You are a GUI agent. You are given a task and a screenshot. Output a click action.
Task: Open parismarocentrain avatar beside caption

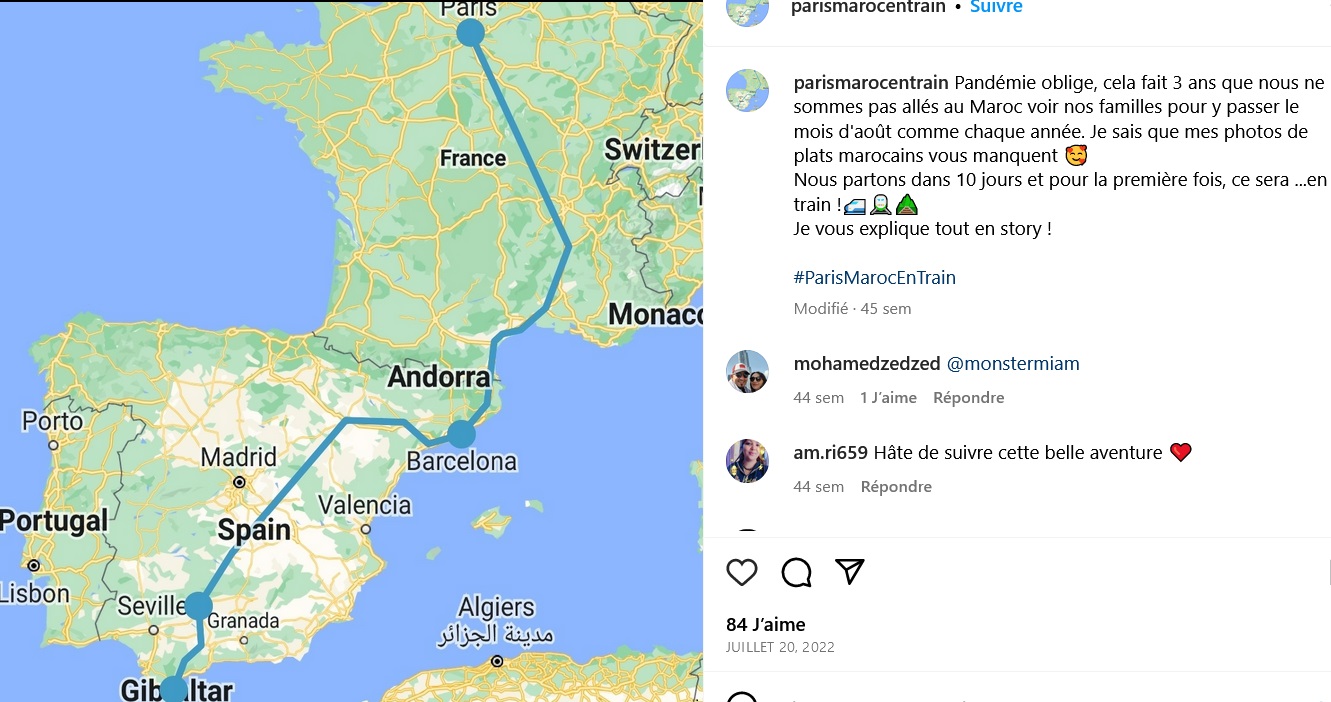coord(747,90)
